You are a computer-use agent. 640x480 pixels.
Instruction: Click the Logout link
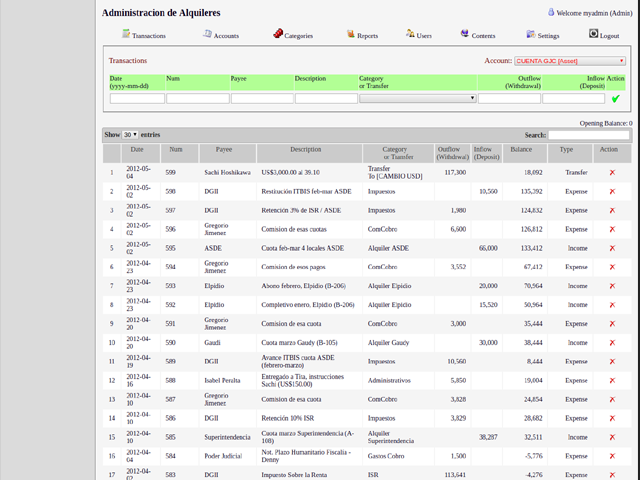(x=609, y=36)
